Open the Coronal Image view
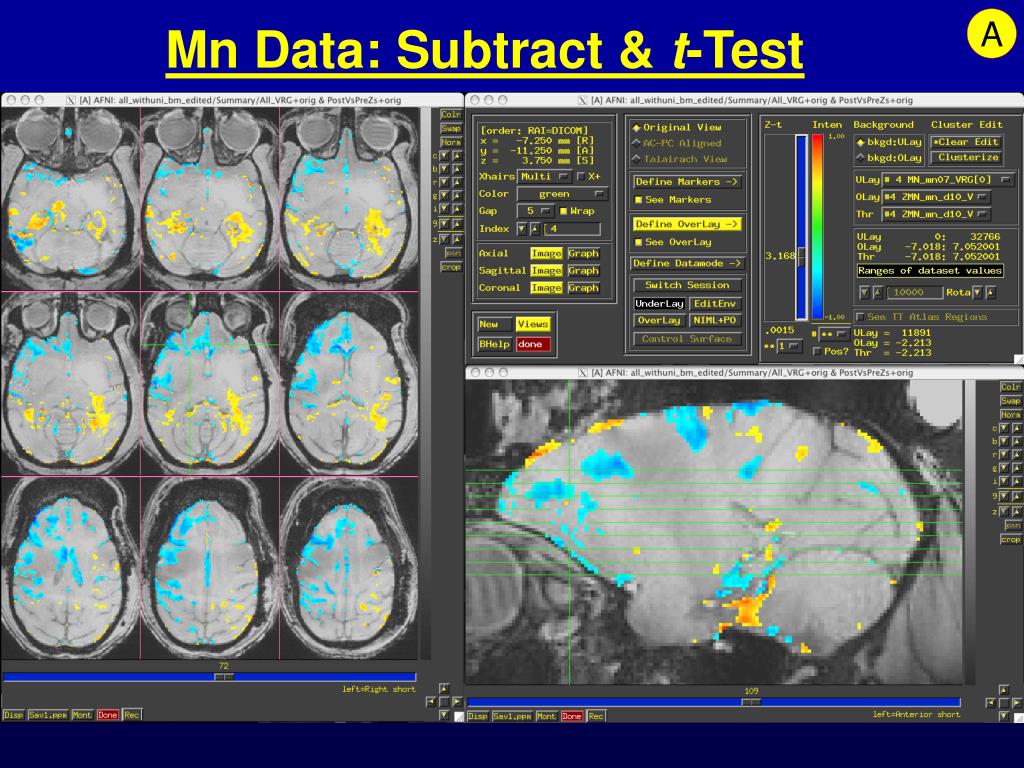 (547, 288)
